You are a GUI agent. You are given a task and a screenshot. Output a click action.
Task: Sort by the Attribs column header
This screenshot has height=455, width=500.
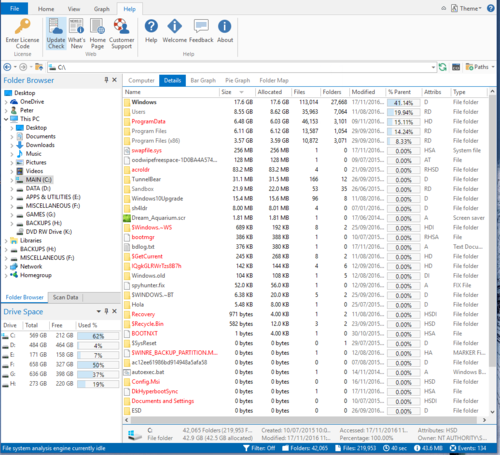[436, 92]
